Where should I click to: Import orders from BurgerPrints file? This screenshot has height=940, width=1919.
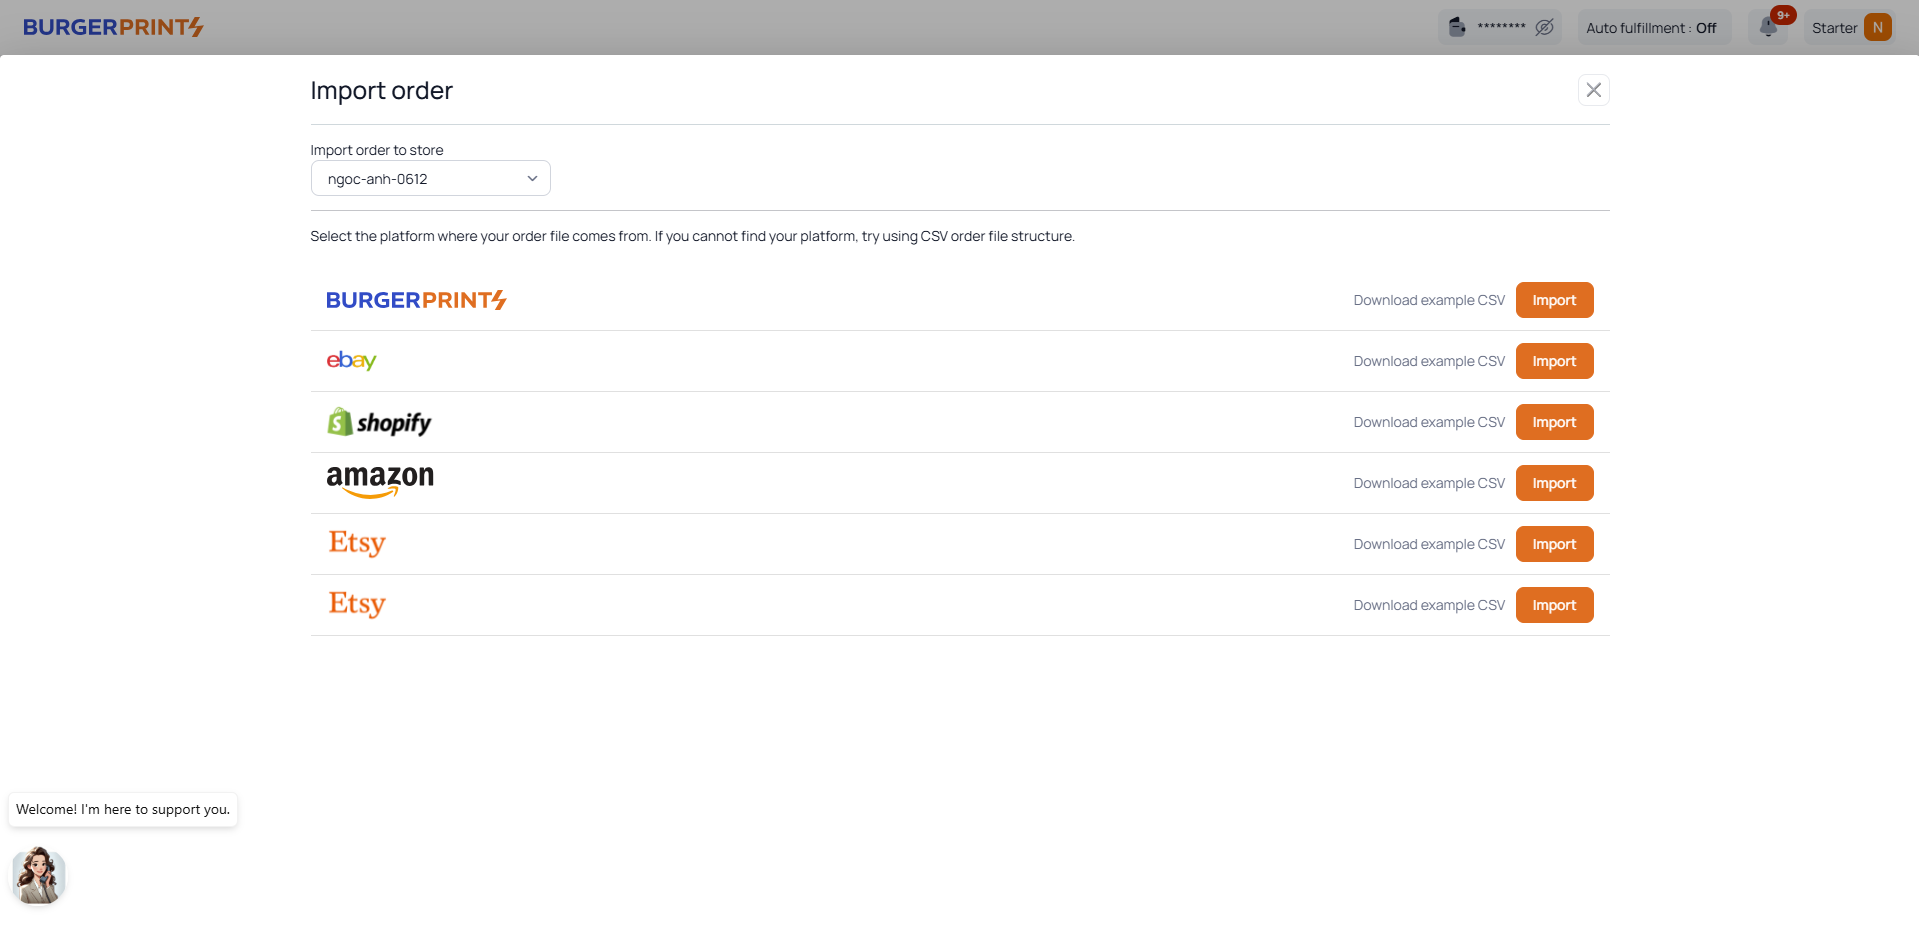1554,300
